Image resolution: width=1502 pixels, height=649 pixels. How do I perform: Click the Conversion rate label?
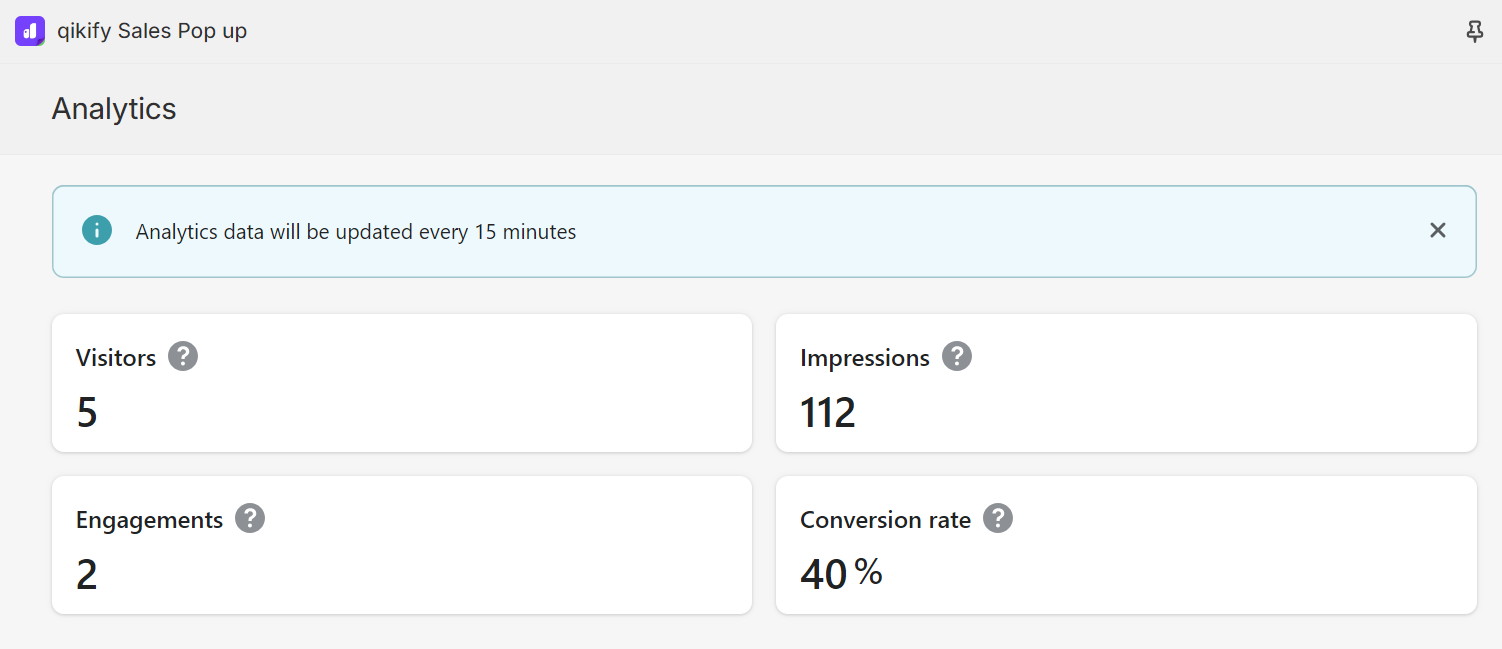[886, 520]
